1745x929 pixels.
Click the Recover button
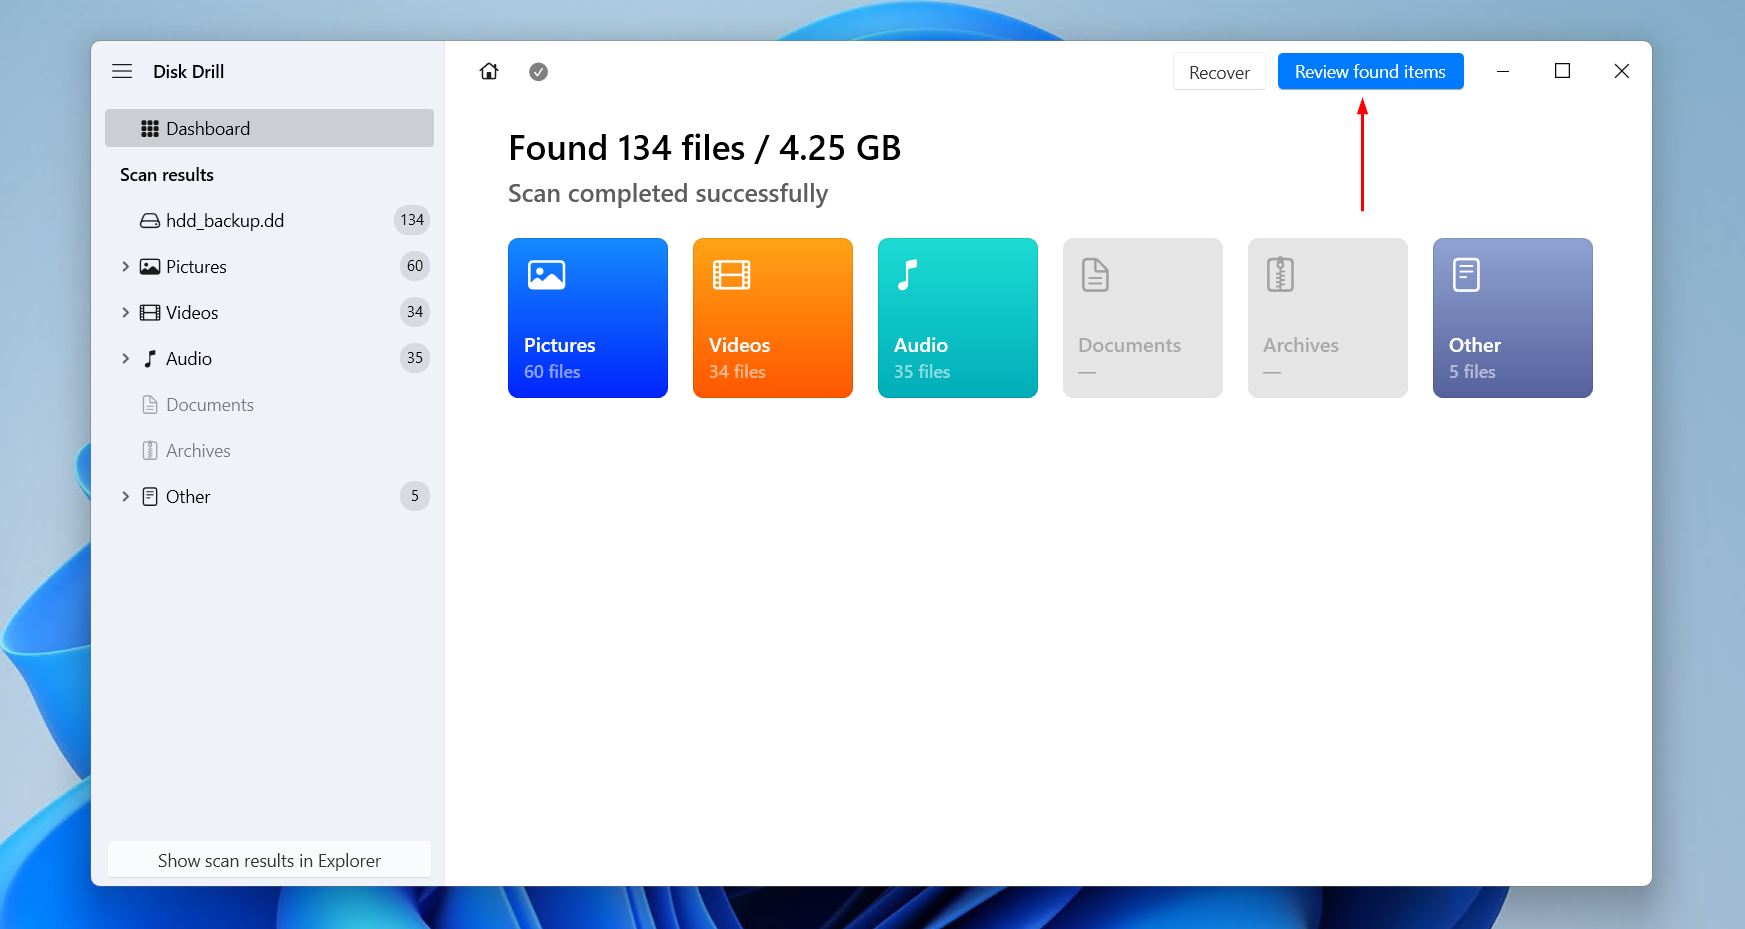[x=1219, y=72]
